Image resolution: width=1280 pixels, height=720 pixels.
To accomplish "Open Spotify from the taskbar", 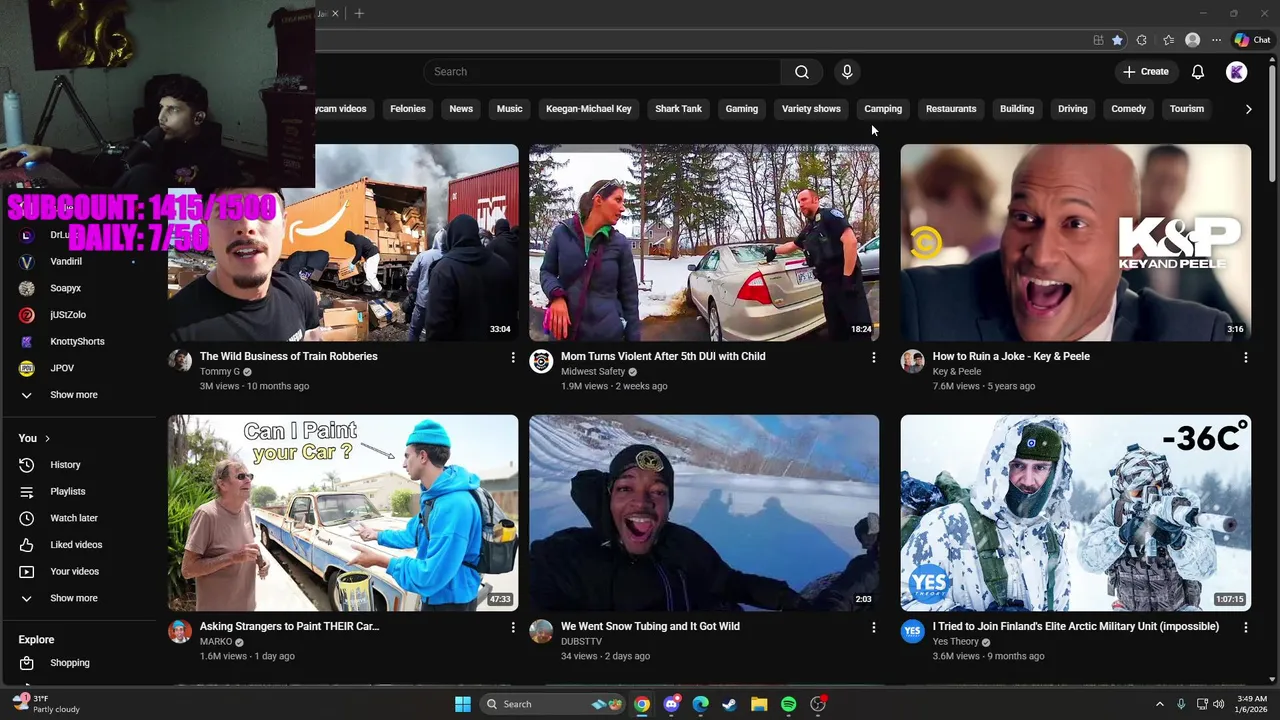I will coord(788,704).
